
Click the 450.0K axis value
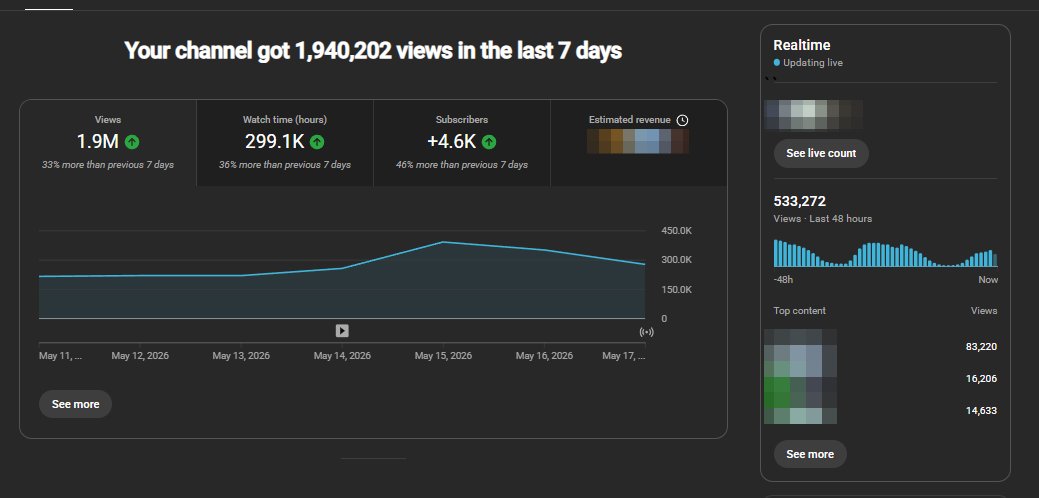pyautogui.click(x=677, y=230)
